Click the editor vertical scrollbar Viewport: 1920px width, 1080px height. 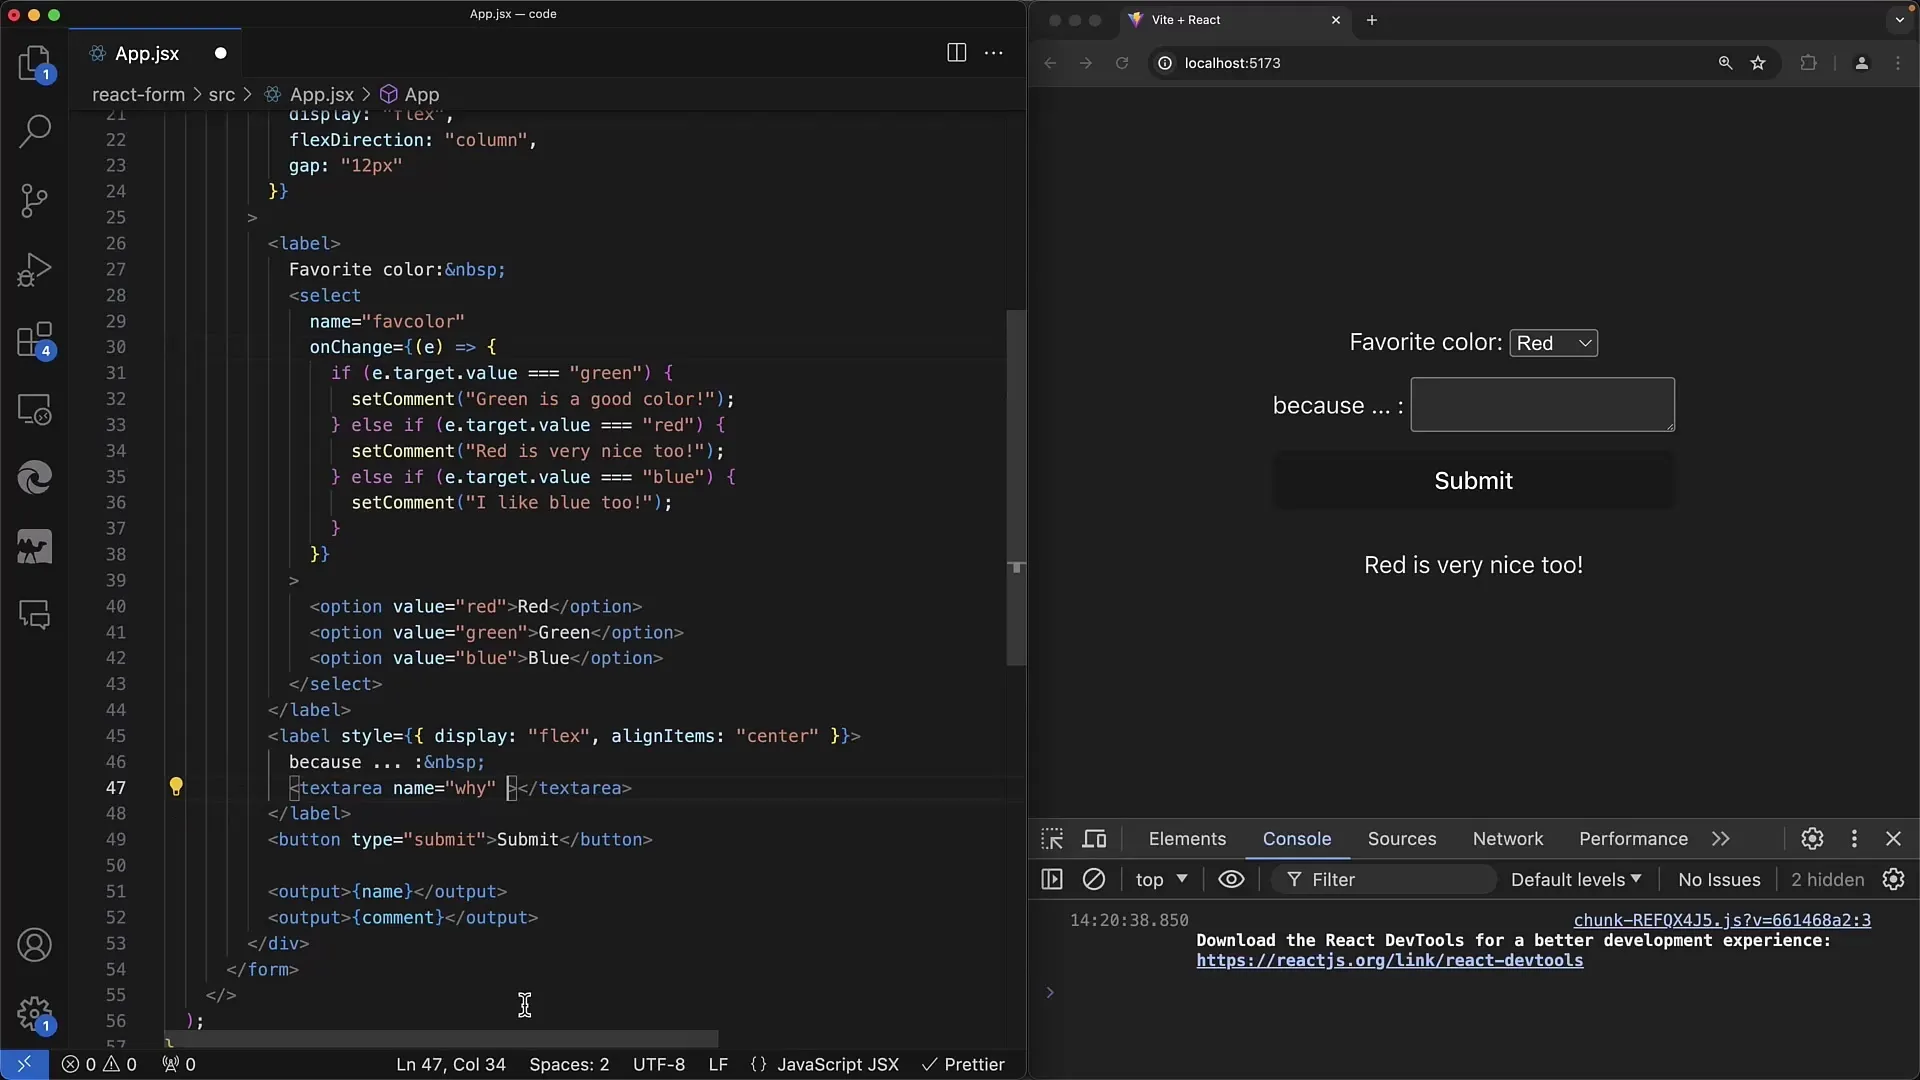pyautogui.click(x=1016, y=488)
